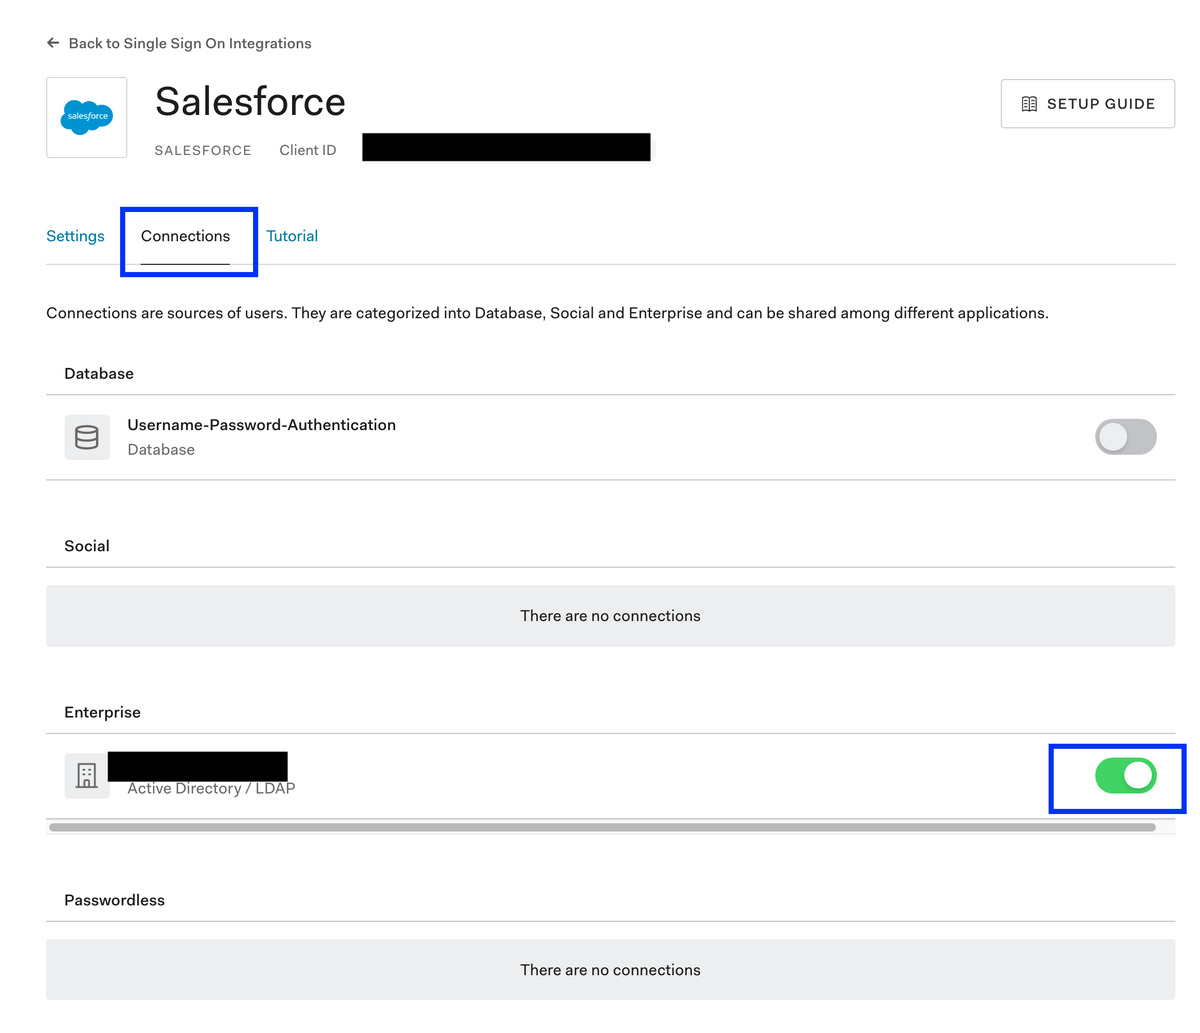Open the Setup Guide
The image size is (1200, 1033).
click(1088, 104)
